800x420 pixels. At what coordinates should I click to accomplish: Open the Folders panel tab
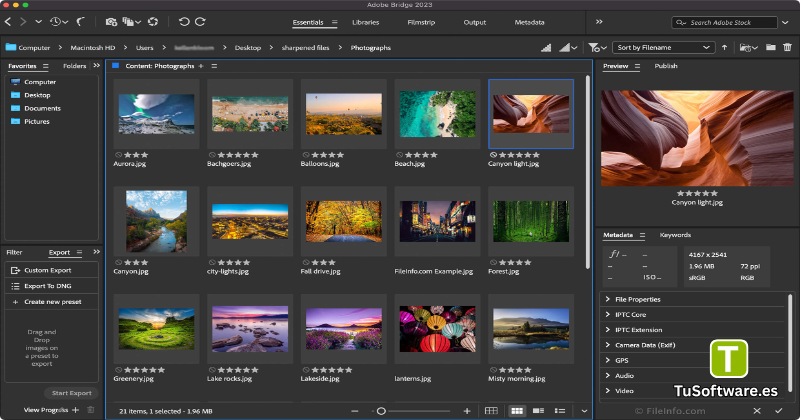pyautogui.click(x=74, y=66)
